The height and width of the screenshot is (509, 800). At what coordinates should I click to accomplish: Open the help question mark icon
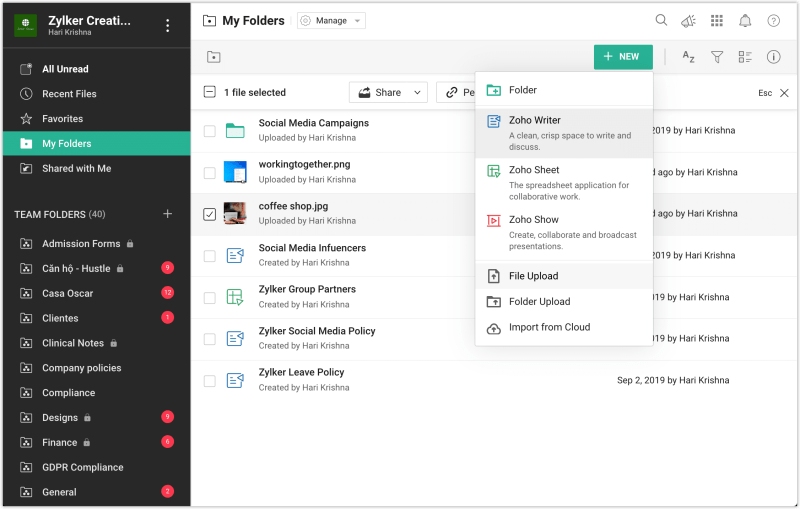[773, 20]
